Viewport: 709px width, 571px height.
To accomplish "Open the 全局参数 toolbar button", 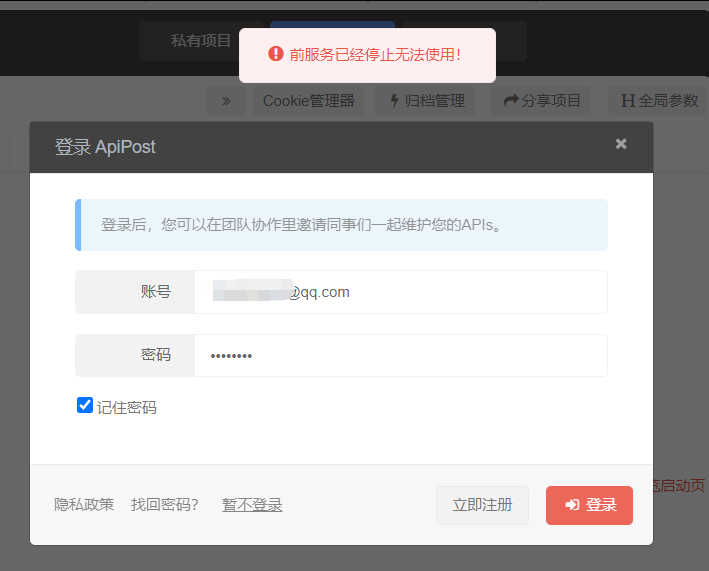I will (x=659, y=101).
